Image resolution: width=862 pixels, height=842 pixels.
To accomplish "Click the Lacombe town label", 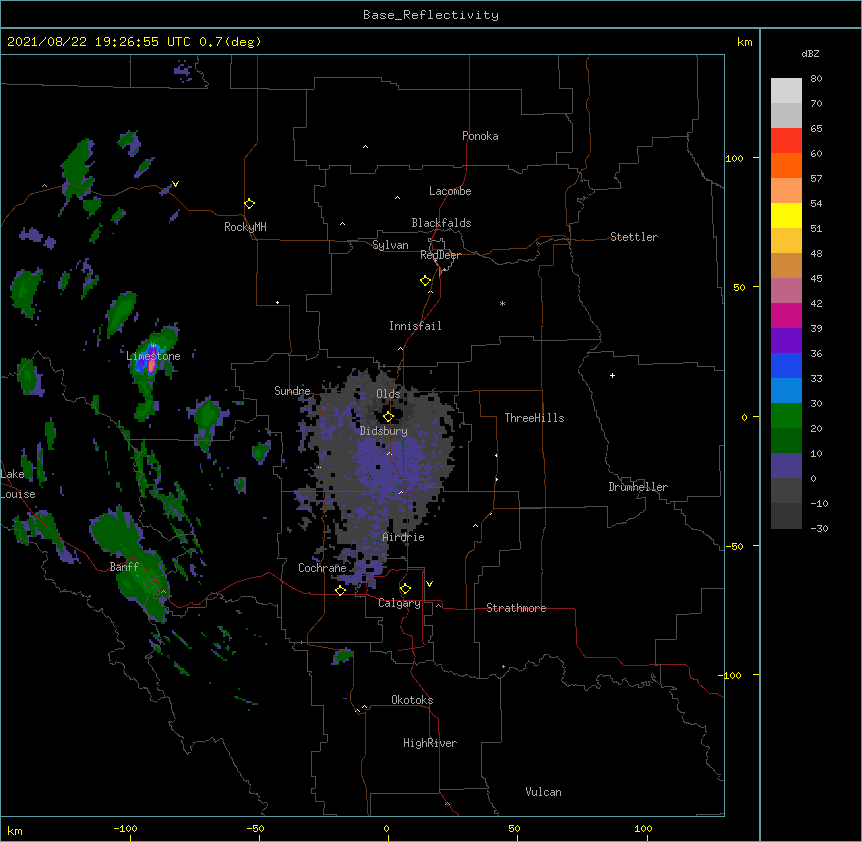I will click(450, 191).
